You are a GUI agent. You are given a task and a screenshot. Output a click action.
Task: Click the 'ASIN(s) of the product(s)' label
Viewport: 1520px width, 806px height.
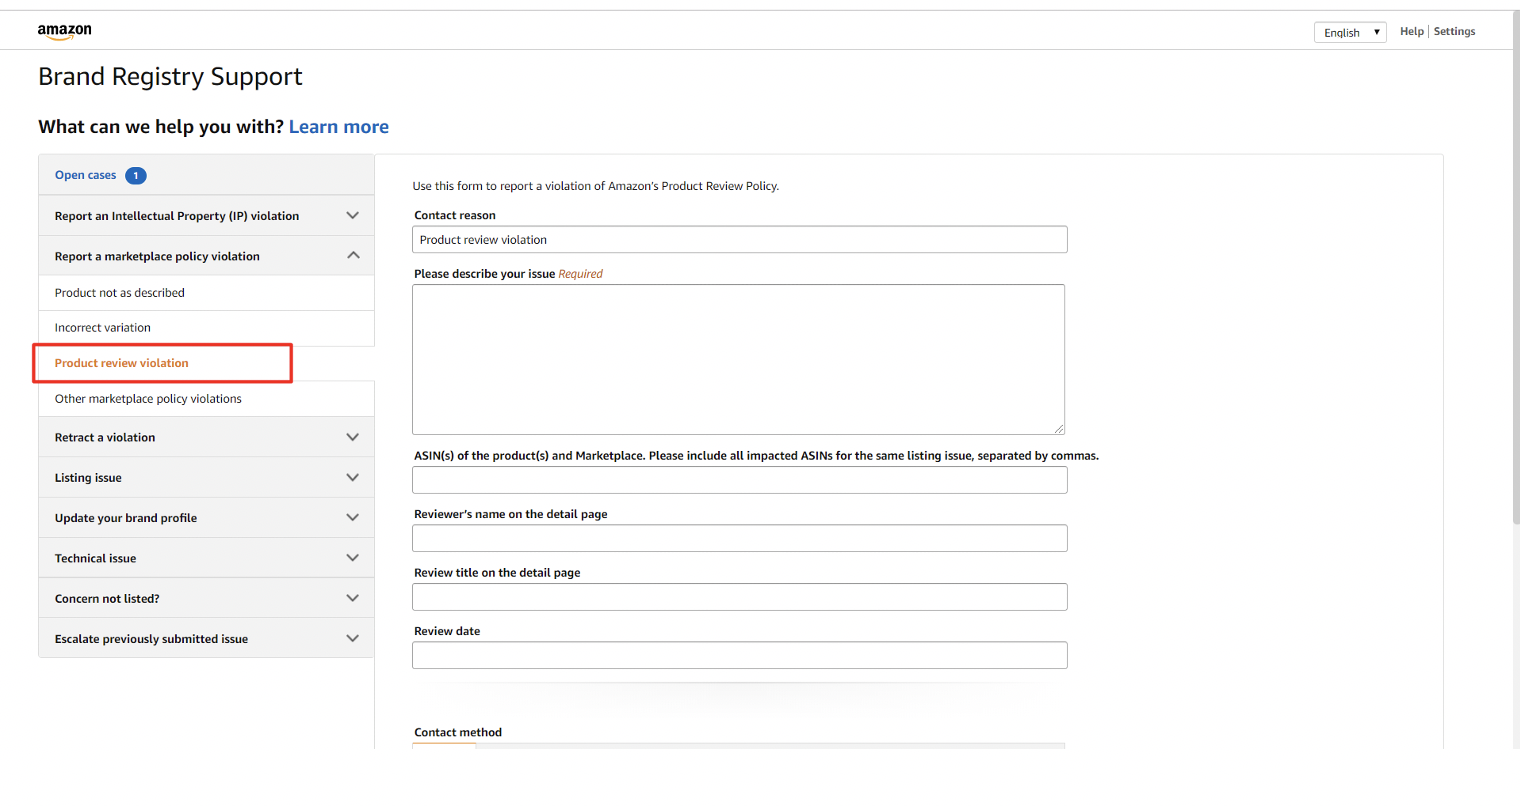tap(756, 456)
